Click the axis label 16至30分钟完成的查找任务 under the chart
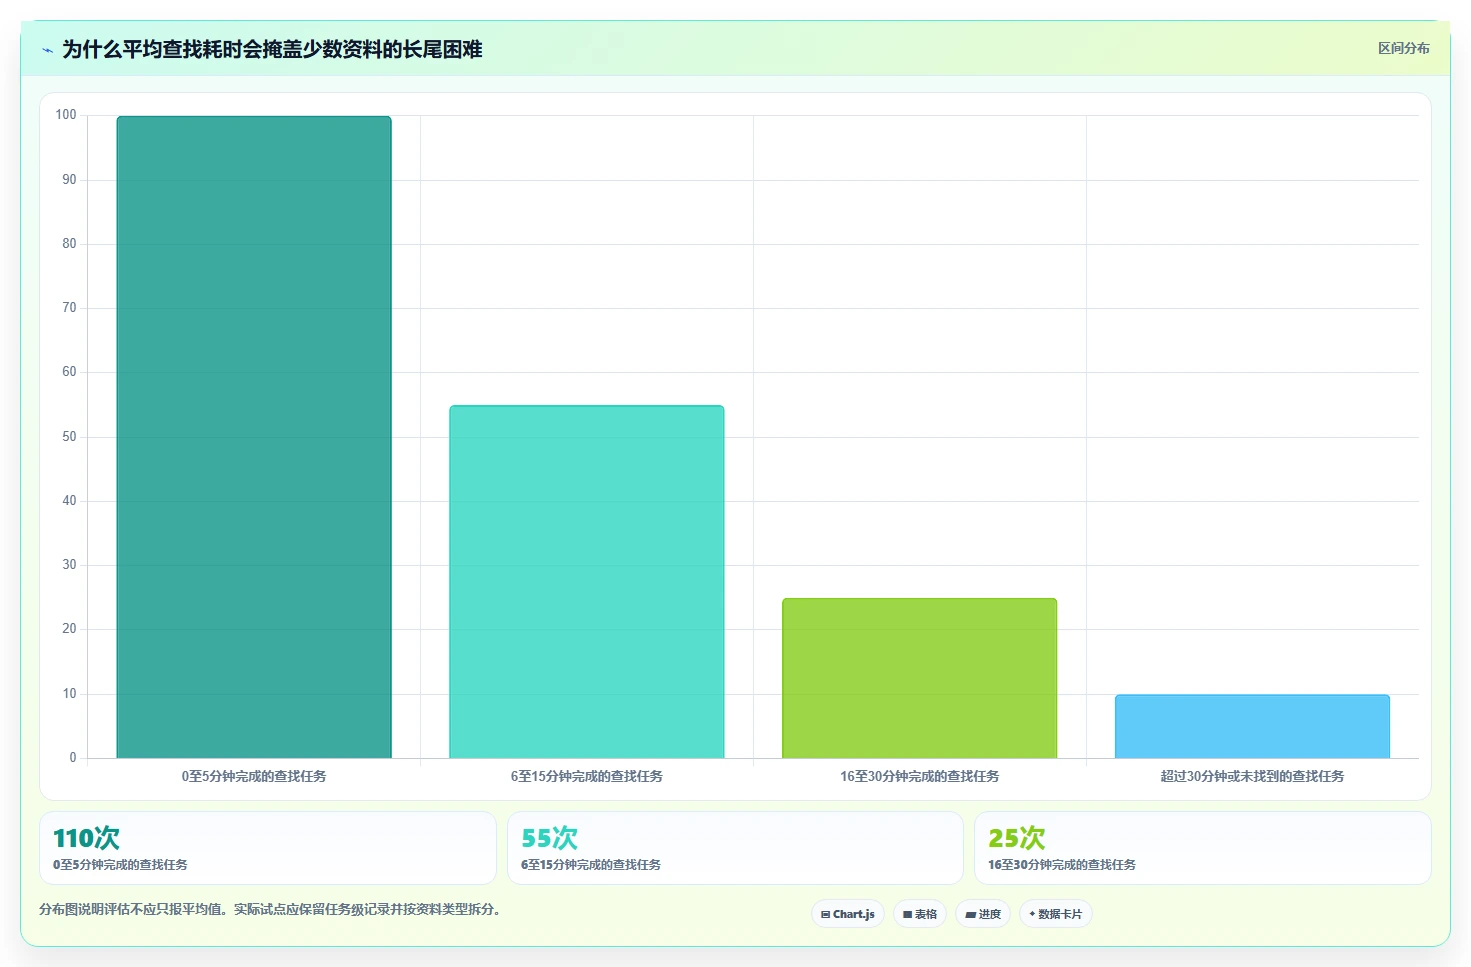 920,776
